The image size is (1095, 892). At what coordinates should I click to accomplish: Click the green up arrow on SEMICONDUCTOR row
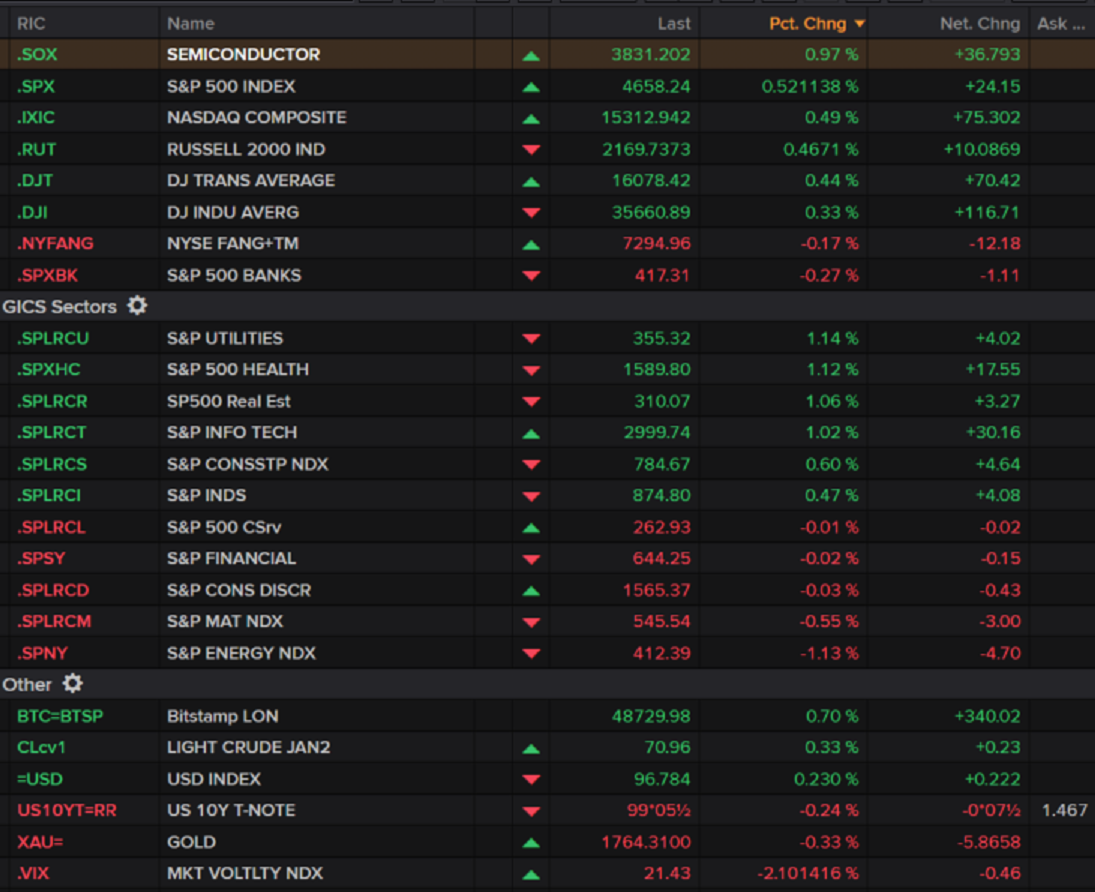pos(531,55)
